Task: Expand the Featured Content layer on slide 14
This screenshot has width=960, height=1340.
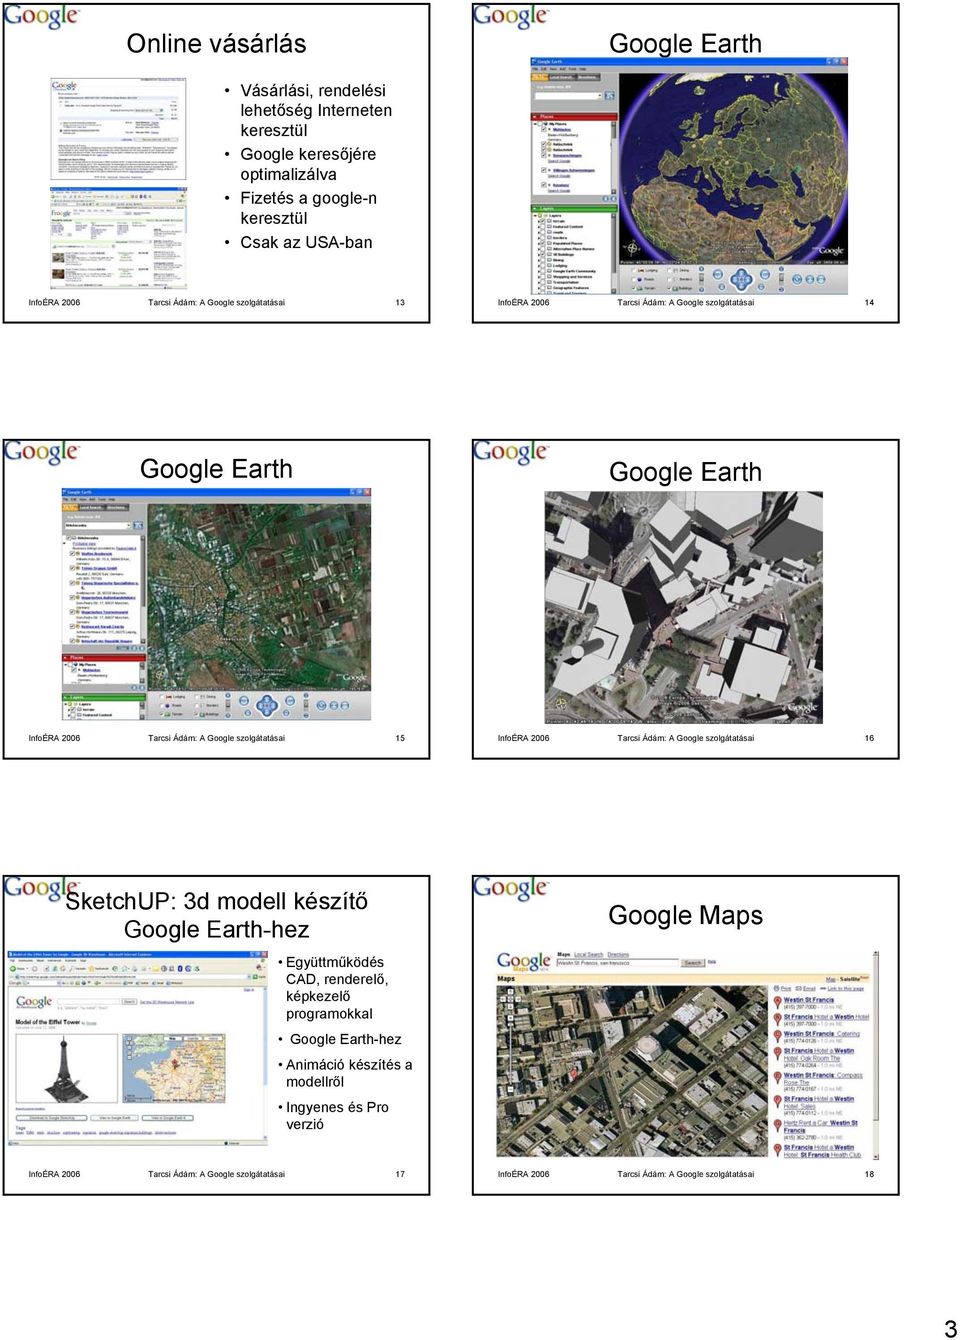Action: click(539, 227)
